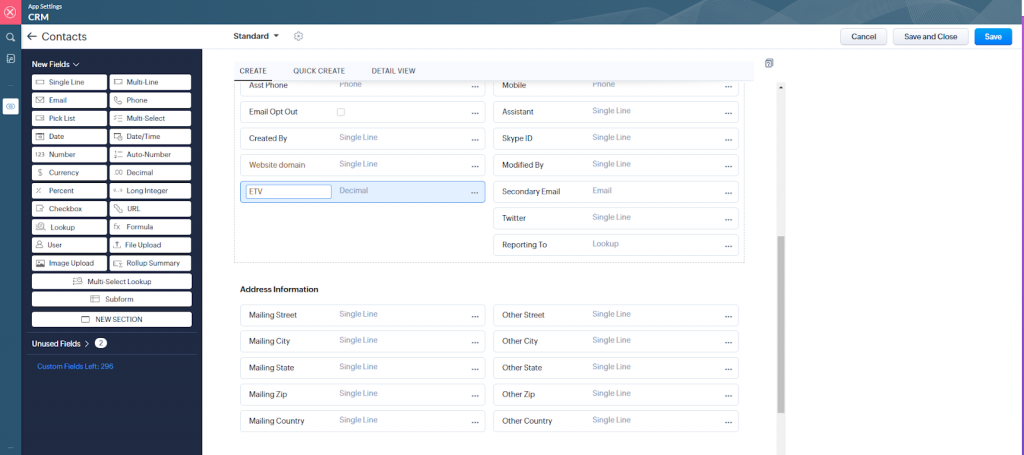Expand the Unused Fields list
Viewport: 1024px width, 455px height.
(x=87, y=343)
